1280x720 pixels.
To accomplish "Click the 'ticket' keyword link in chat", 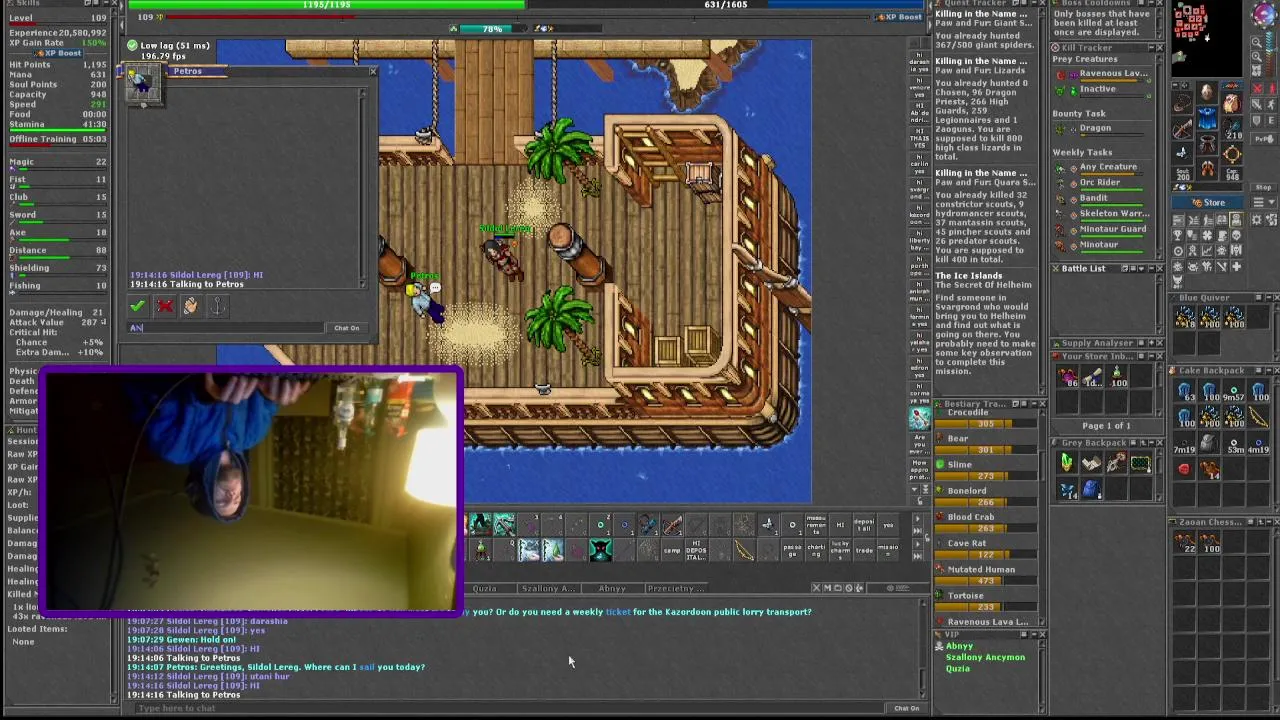I will coord(618,611).
